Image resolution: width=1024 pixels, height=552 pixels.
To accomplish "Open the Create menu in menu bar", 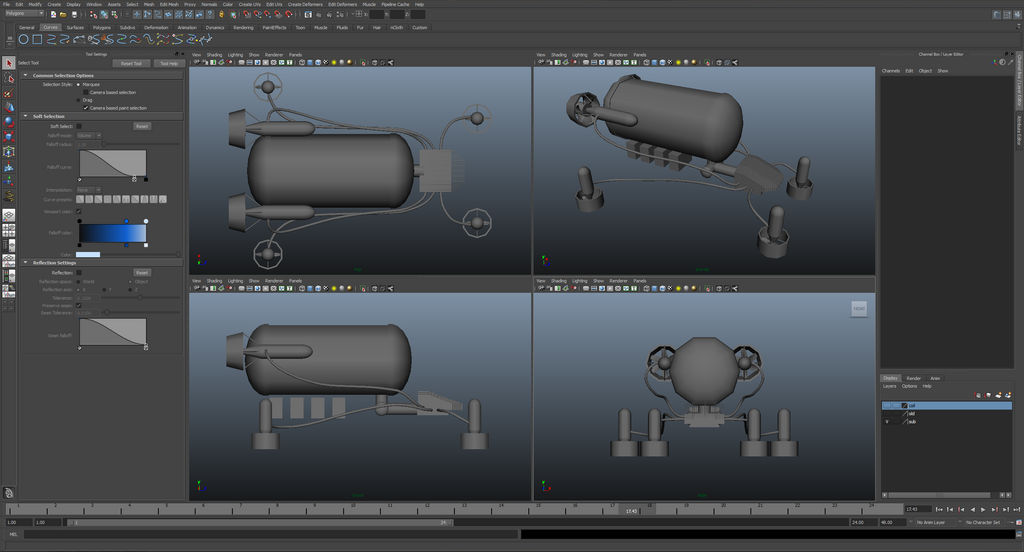I will pyautogui.click(x=54, y=4).
